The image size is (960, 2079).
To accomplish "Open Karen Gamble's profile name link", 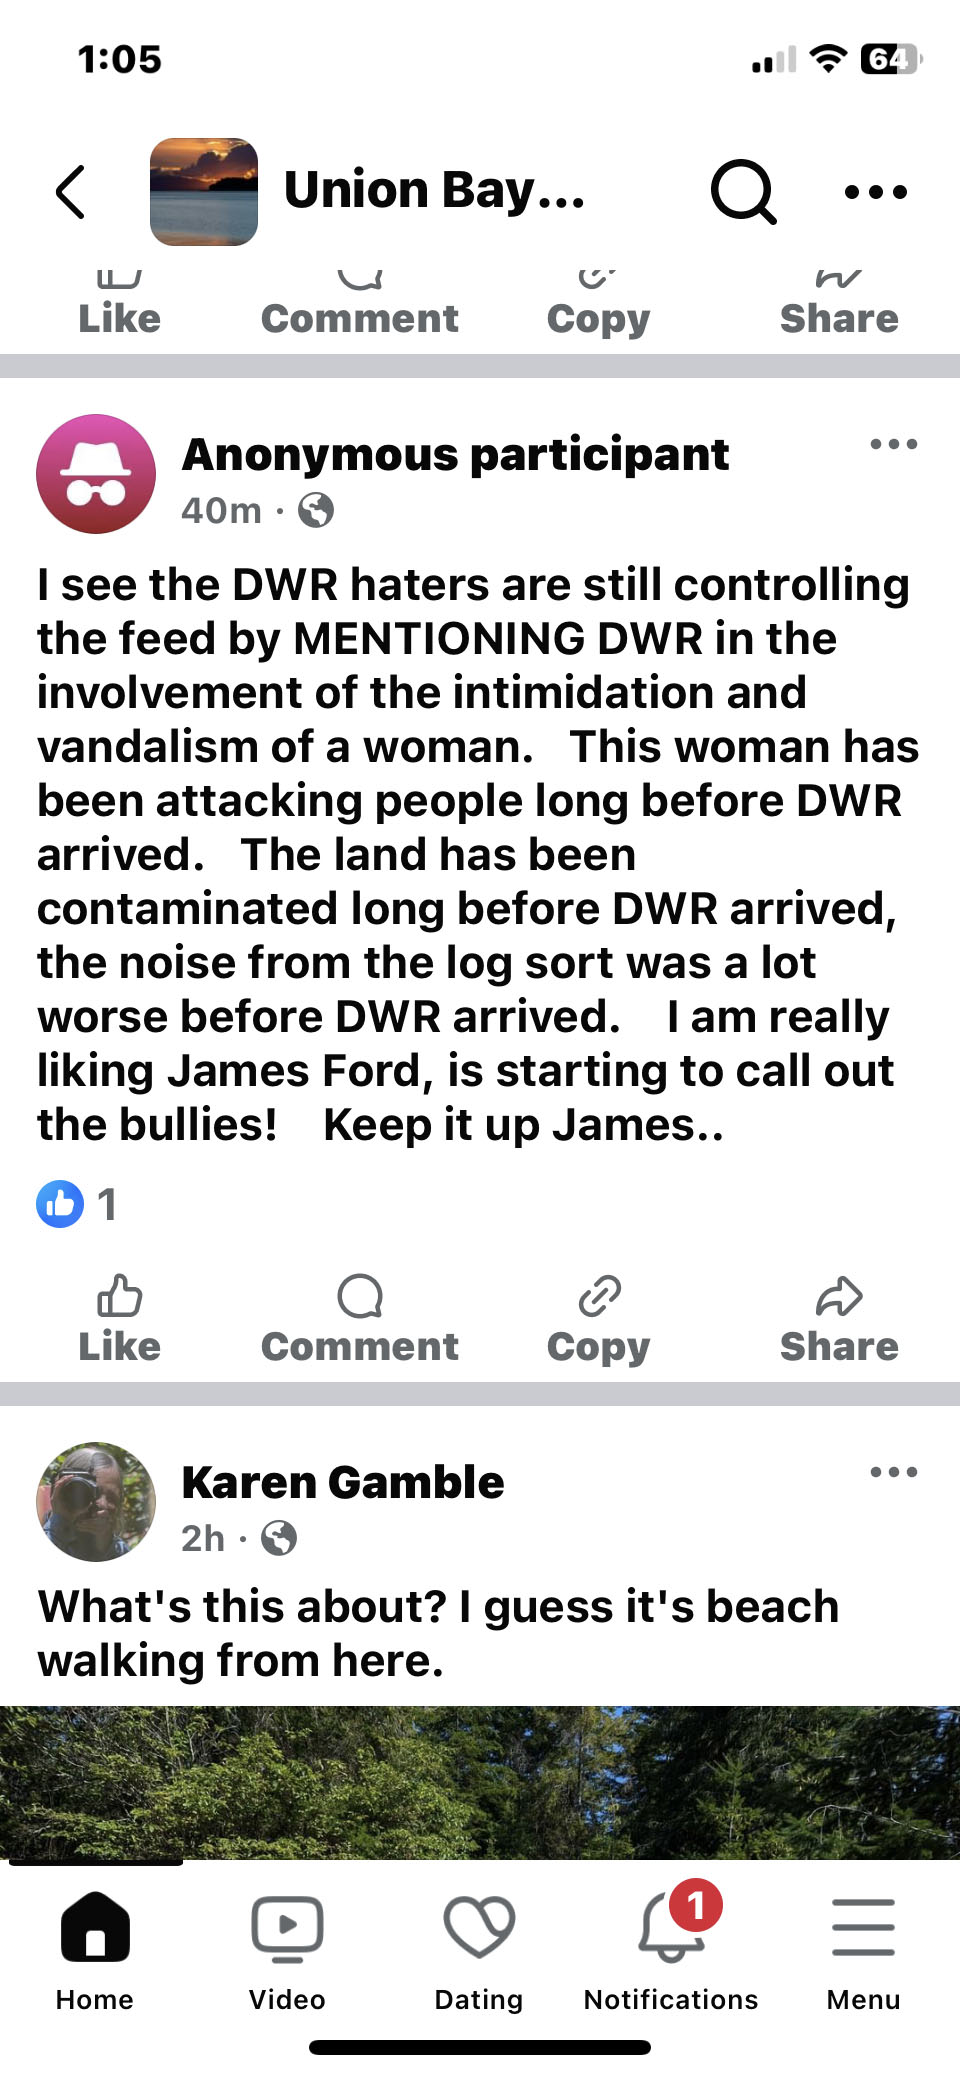I will click(x=343, y=1482).
